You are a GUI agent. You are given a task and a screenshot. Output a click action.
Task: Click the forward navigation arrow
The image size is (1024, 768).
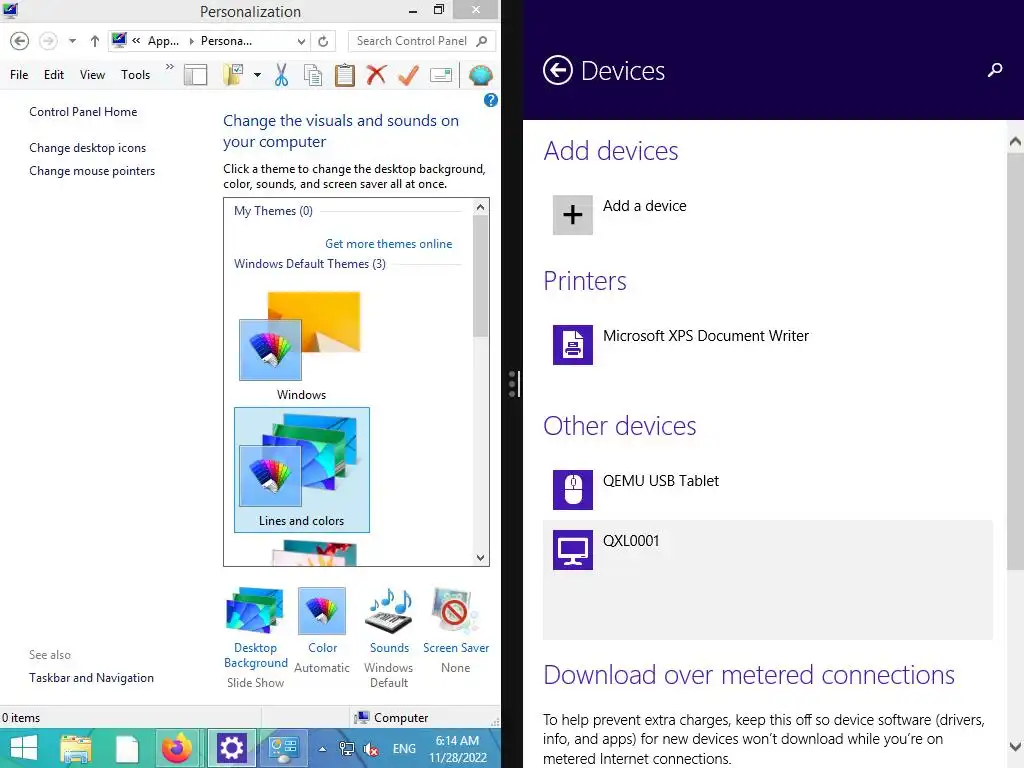click(x=48, y=41)
